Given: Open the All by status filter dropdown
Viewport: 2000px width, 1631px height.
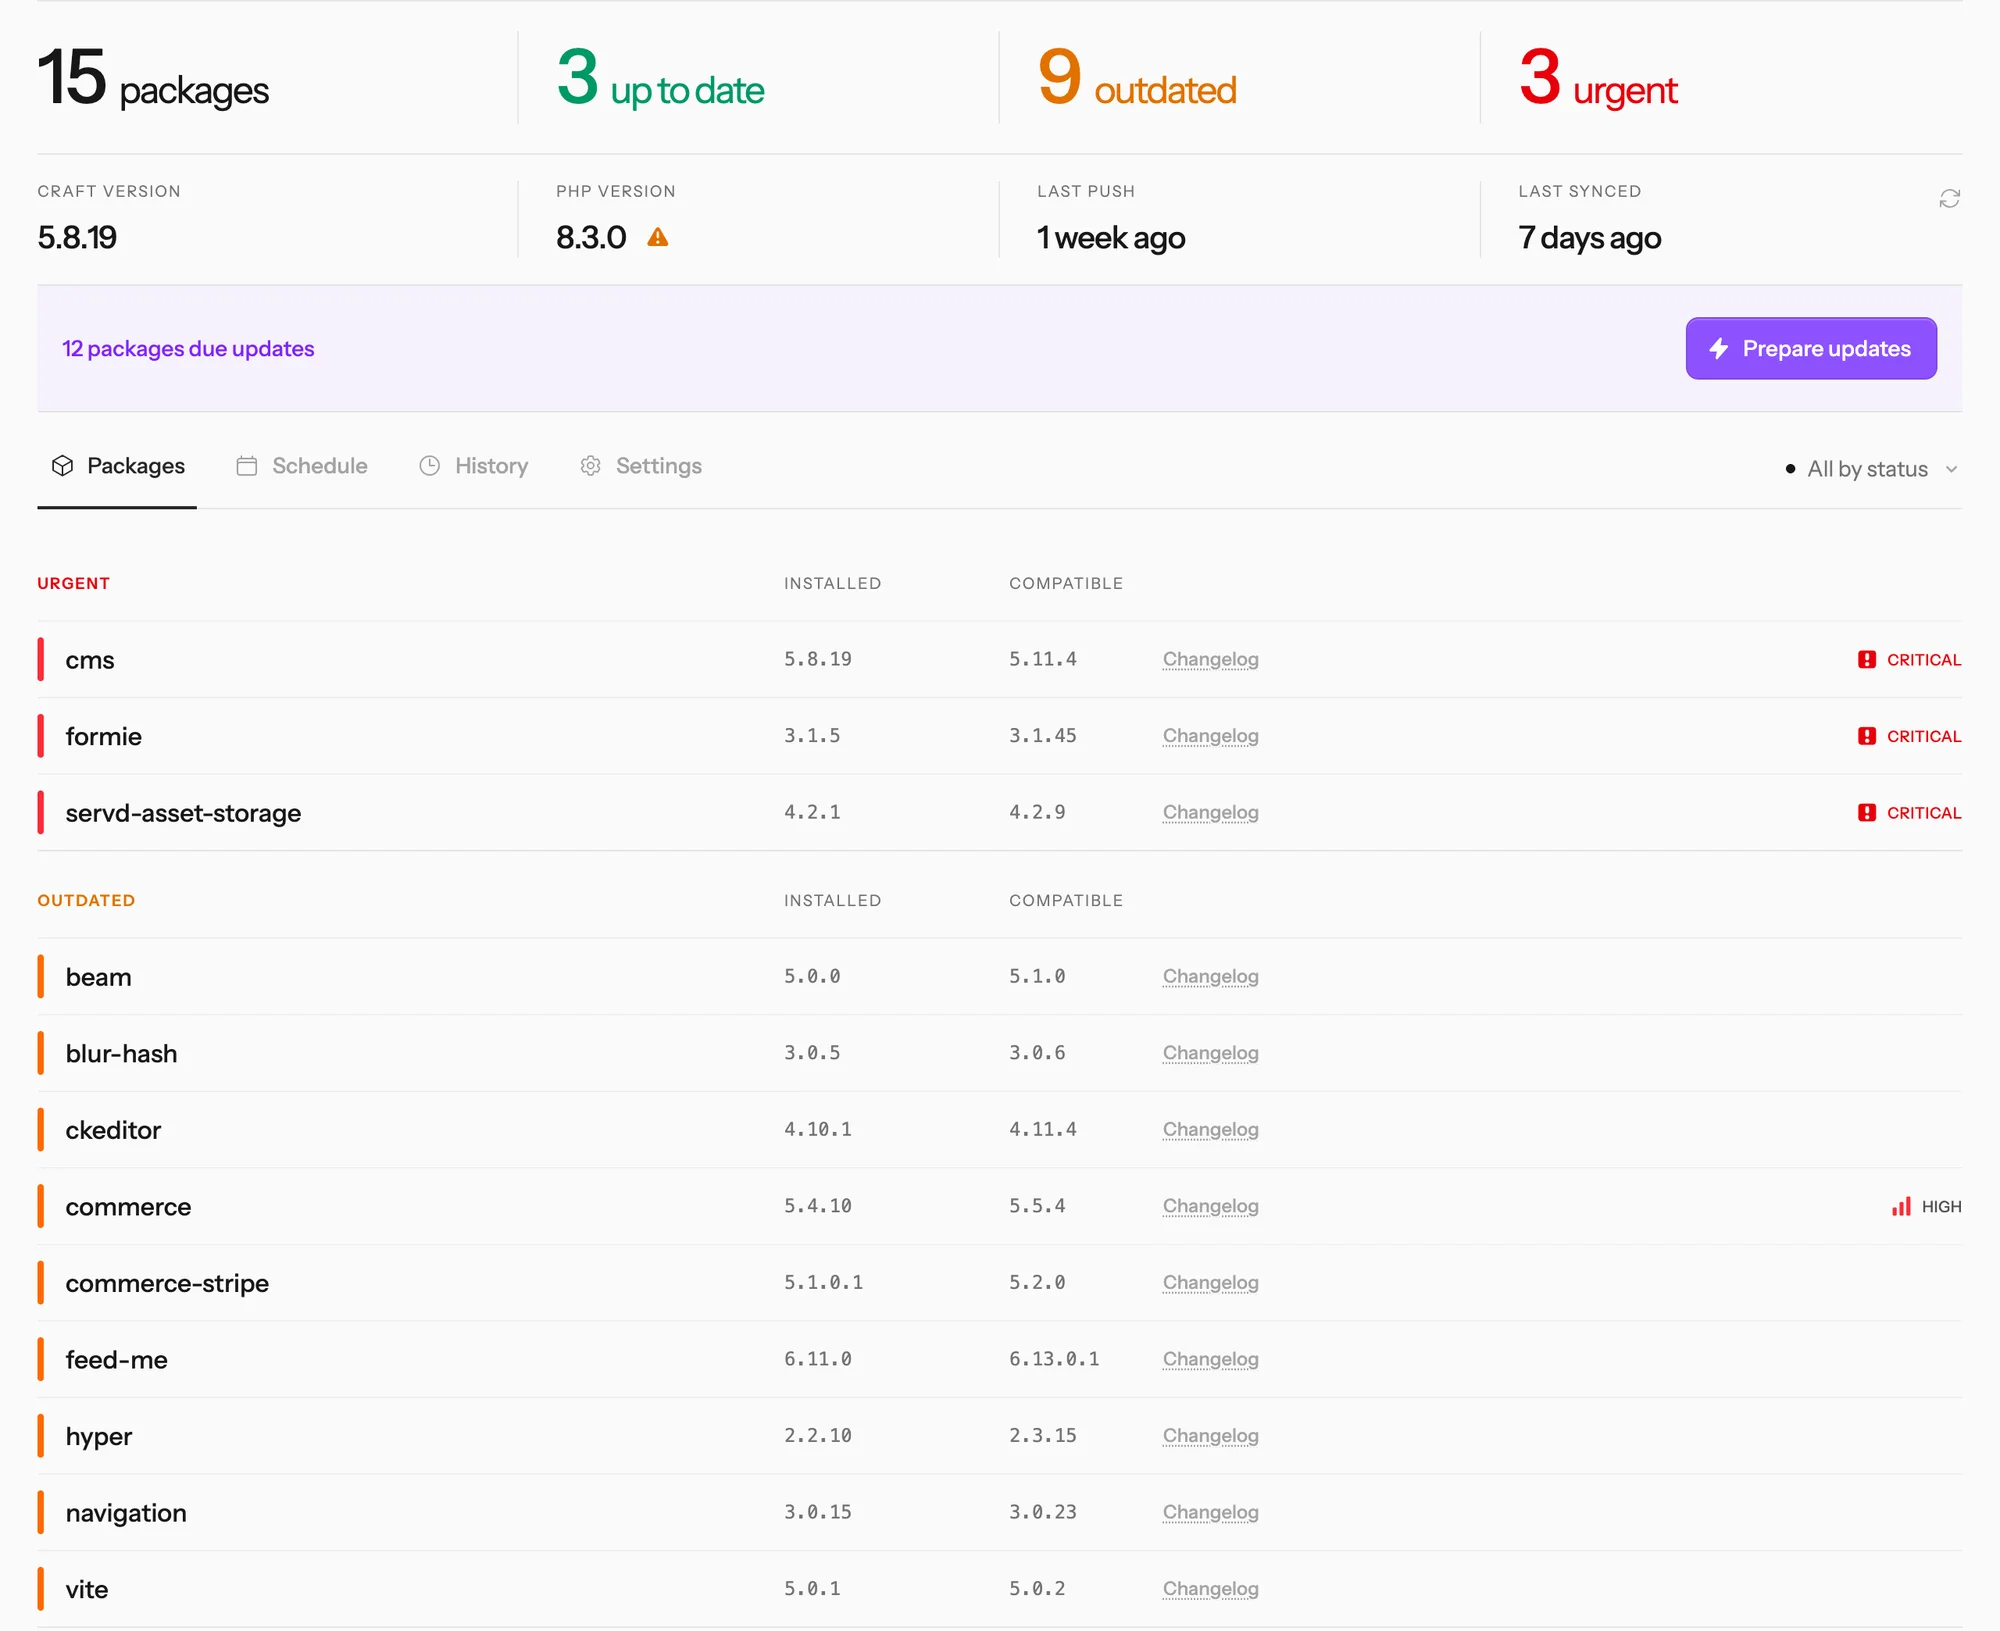Looking at the screenshot, I should tap(1871, 469).
